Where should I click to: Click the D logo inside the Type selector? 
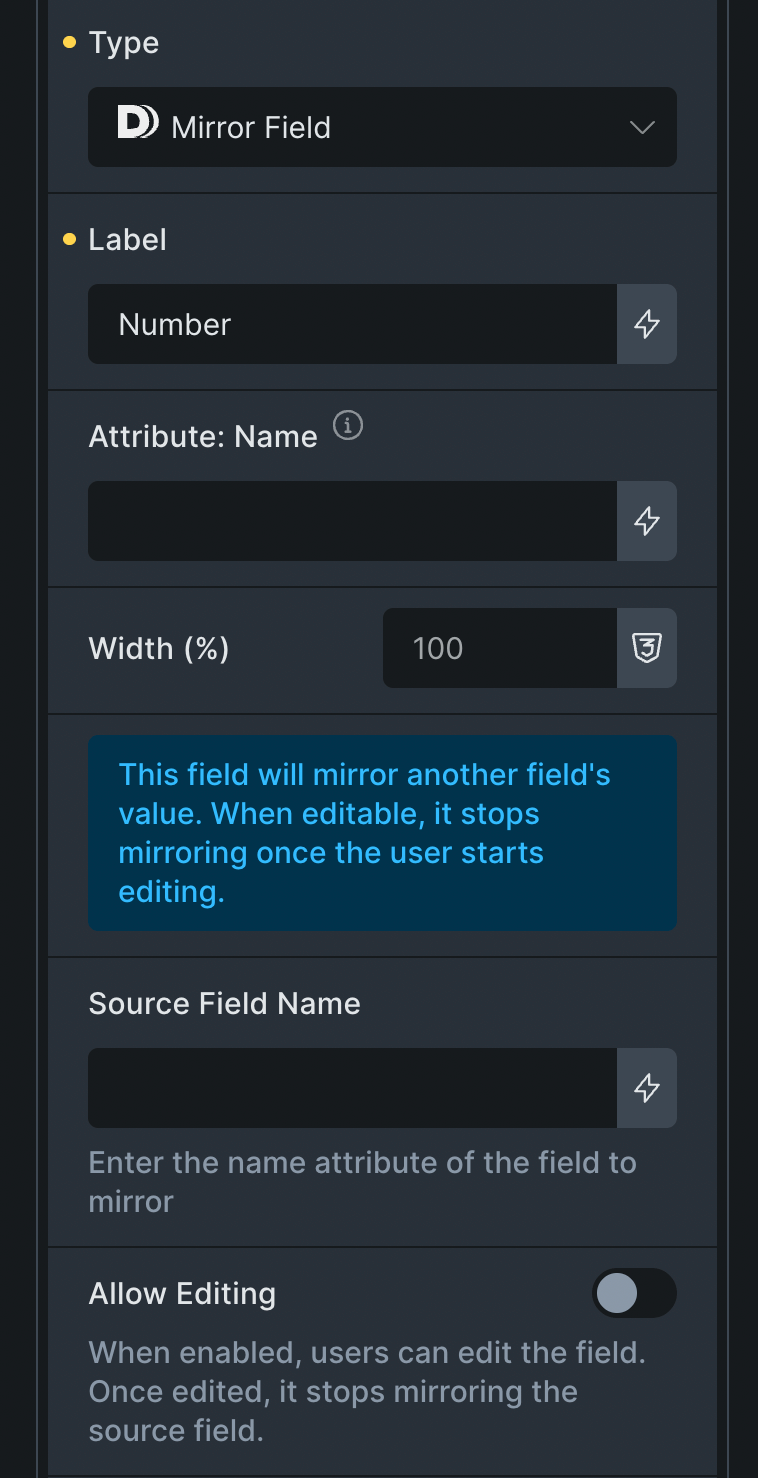[141, 122]
